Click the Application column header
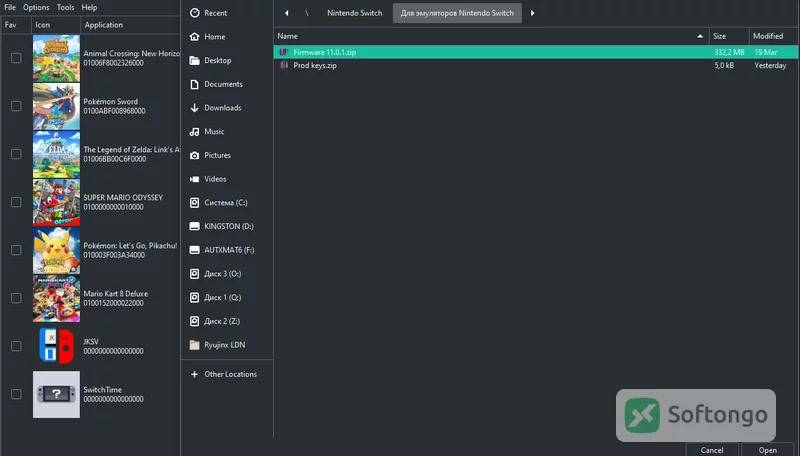The image size is (800, 456). pyautogui.click(x=130, y=24)
